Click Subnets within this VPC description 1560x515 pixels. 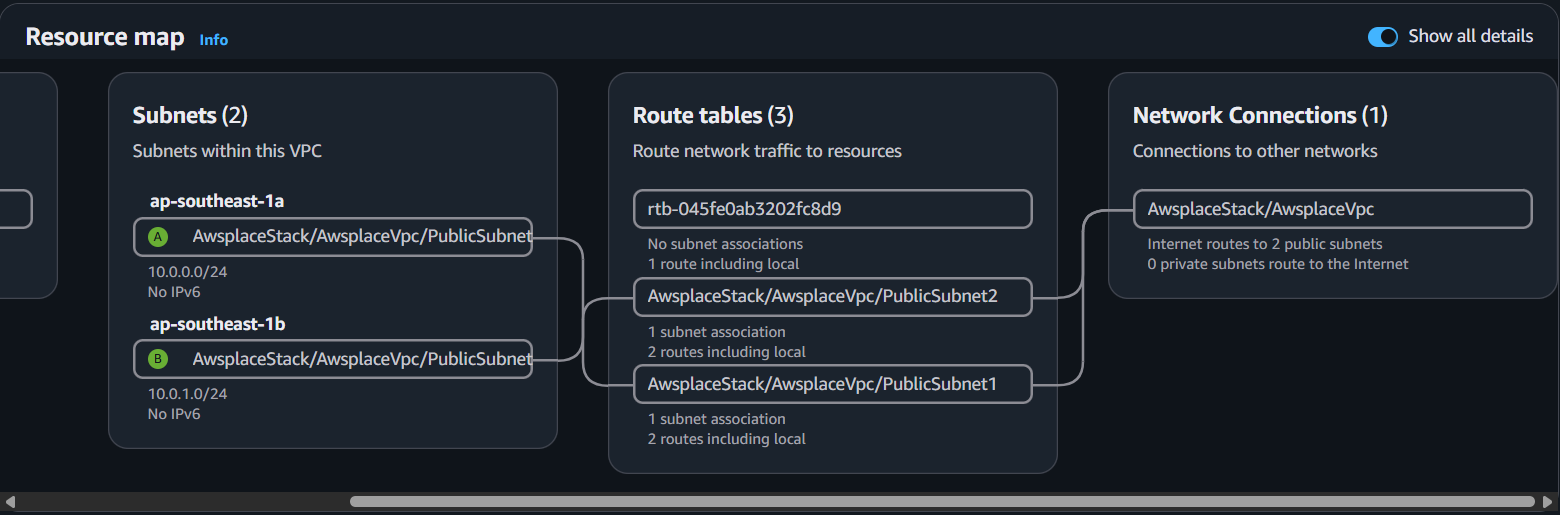coord(227,151)
